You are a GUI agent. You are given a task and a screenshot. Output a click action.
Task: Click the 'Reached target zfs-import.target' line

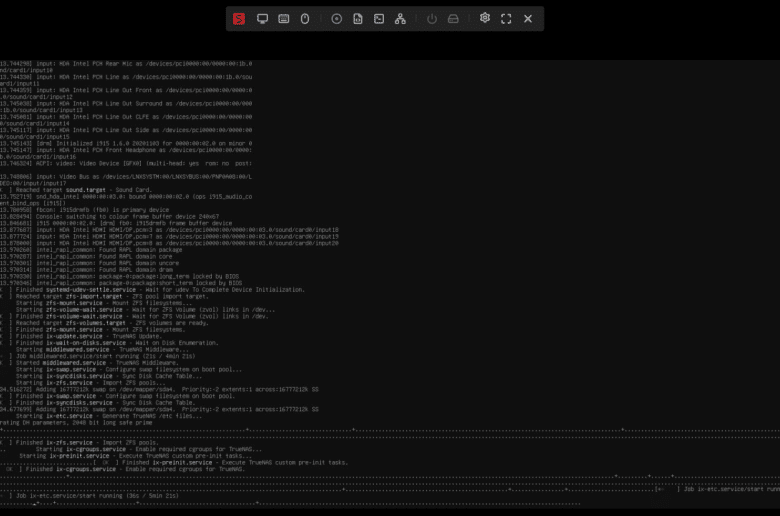tap(104, 297)
